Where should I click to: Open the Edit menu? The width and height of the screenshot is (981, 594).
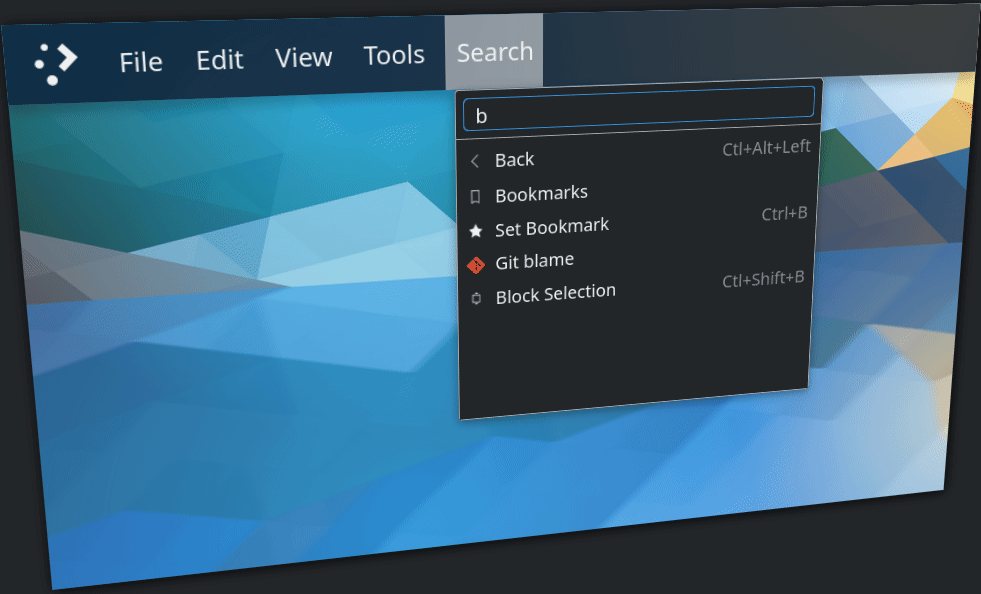(219, 60)
